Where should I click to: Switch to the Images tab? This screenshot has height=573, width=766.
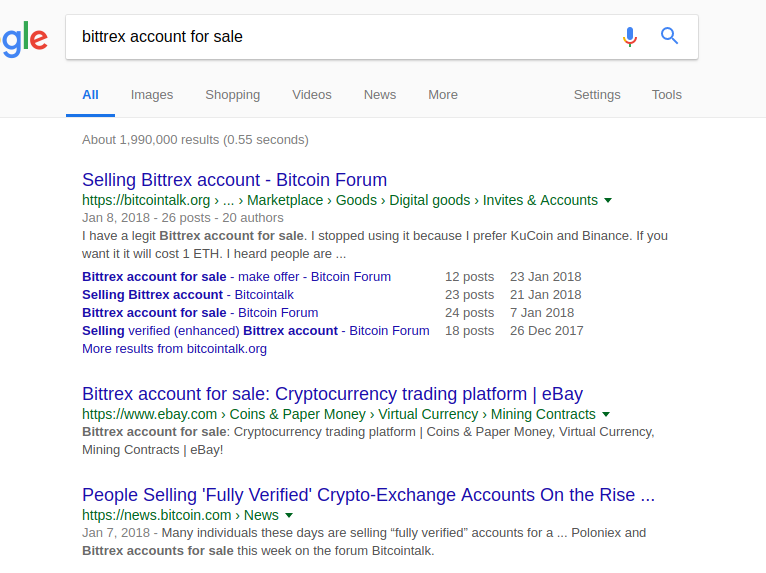[x=152, y=95]
